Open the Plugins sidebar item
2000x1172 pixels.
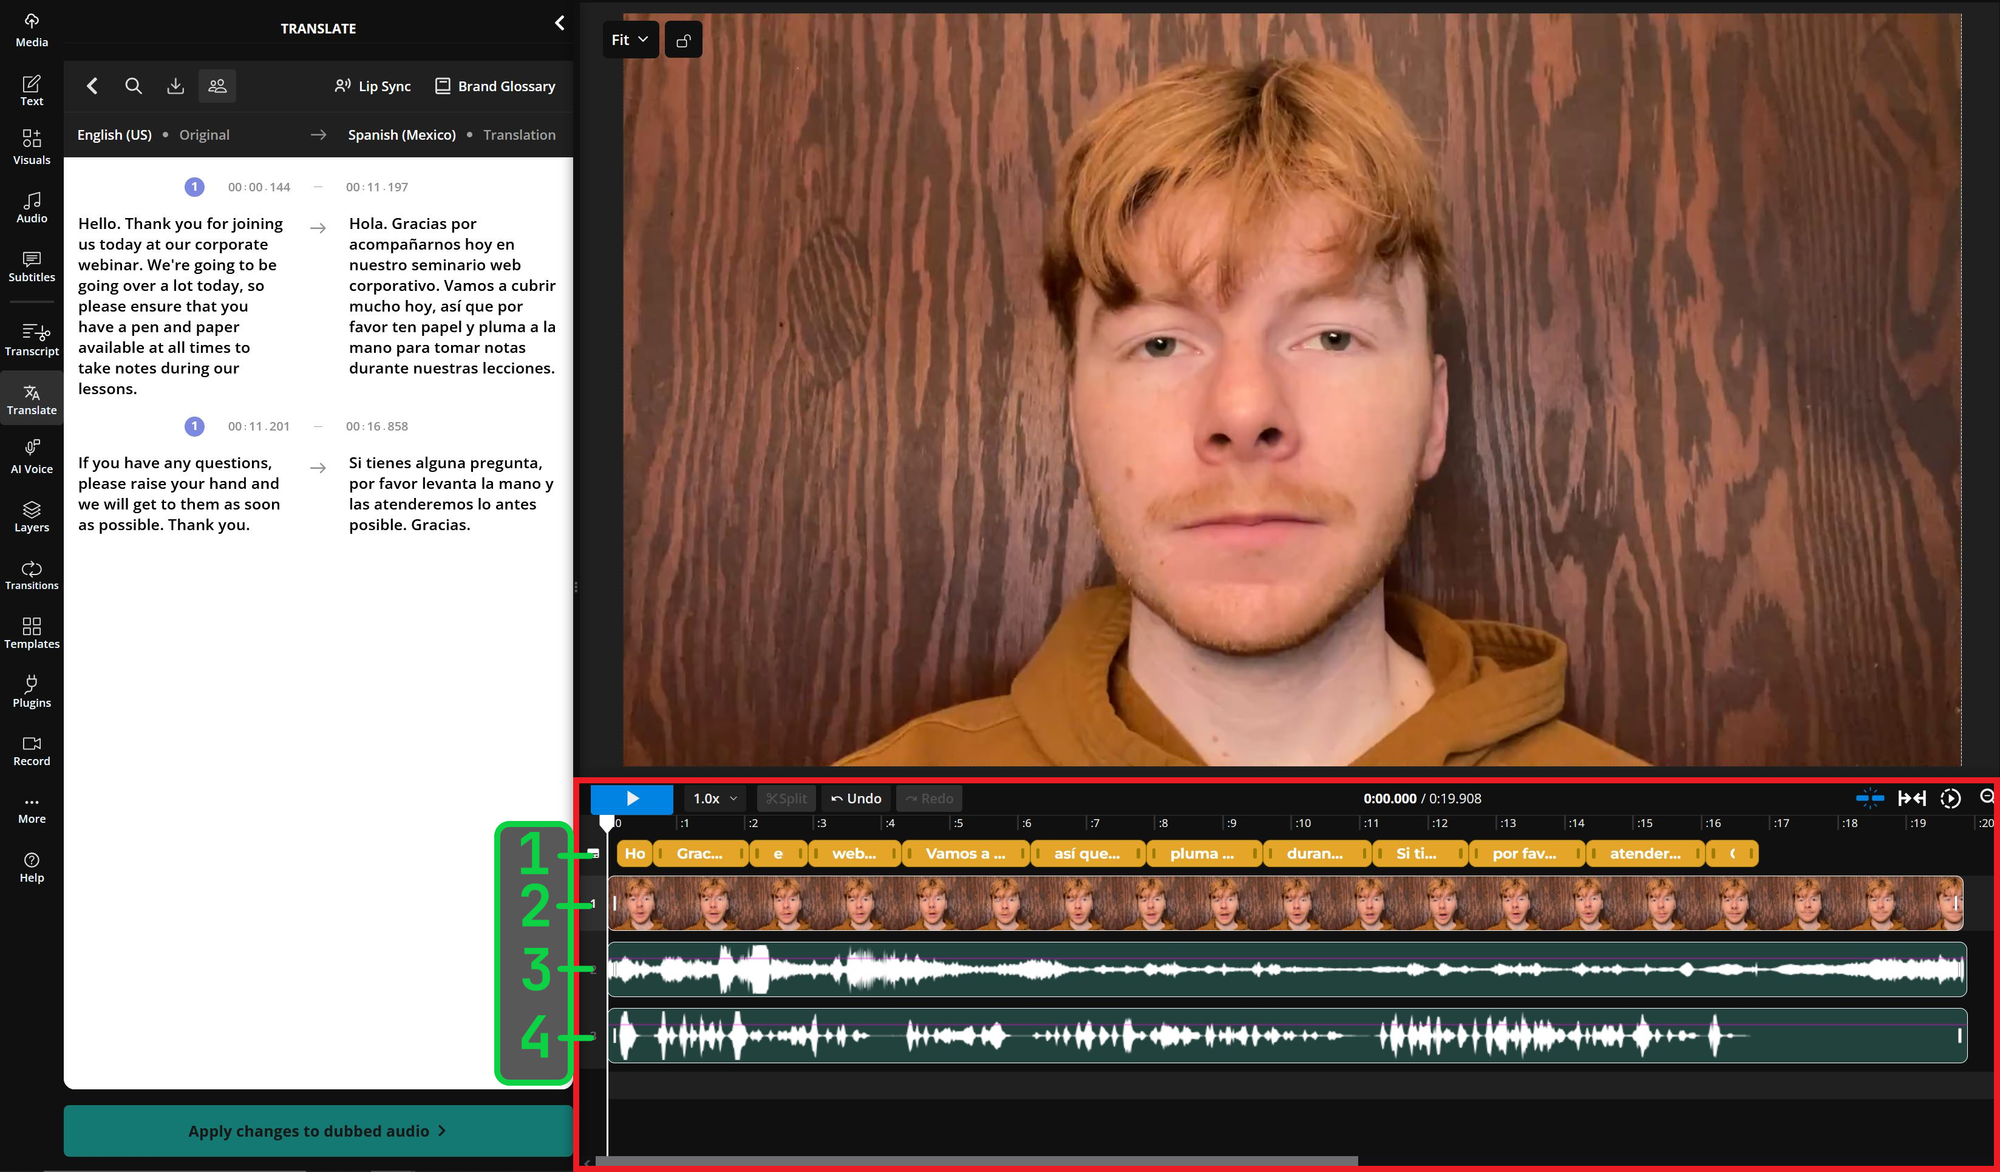pos(31,691)
